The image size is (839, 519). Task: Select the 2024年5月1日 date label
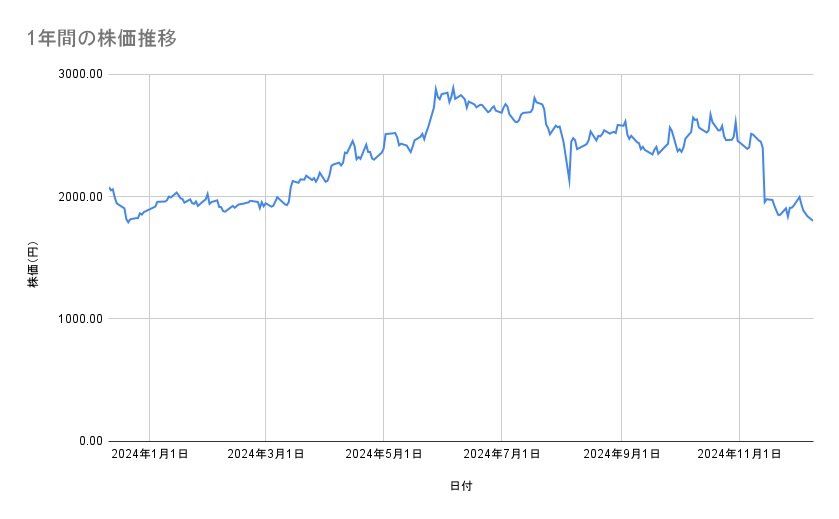pos(384,455)
